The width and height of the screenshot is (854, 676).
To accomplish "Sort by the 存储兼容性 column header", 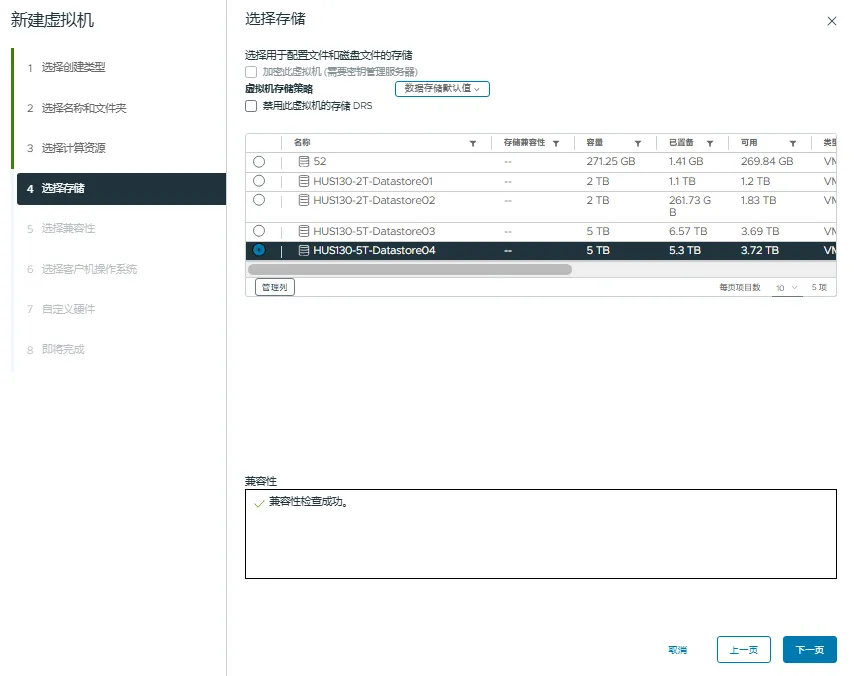I will click(x=524, y=143).
